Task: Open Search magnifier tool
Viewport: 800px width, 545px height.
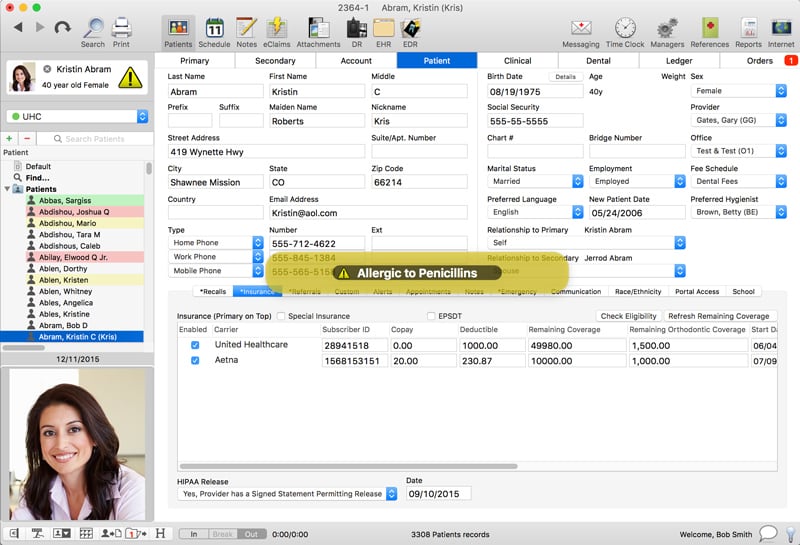Action: 93,33
